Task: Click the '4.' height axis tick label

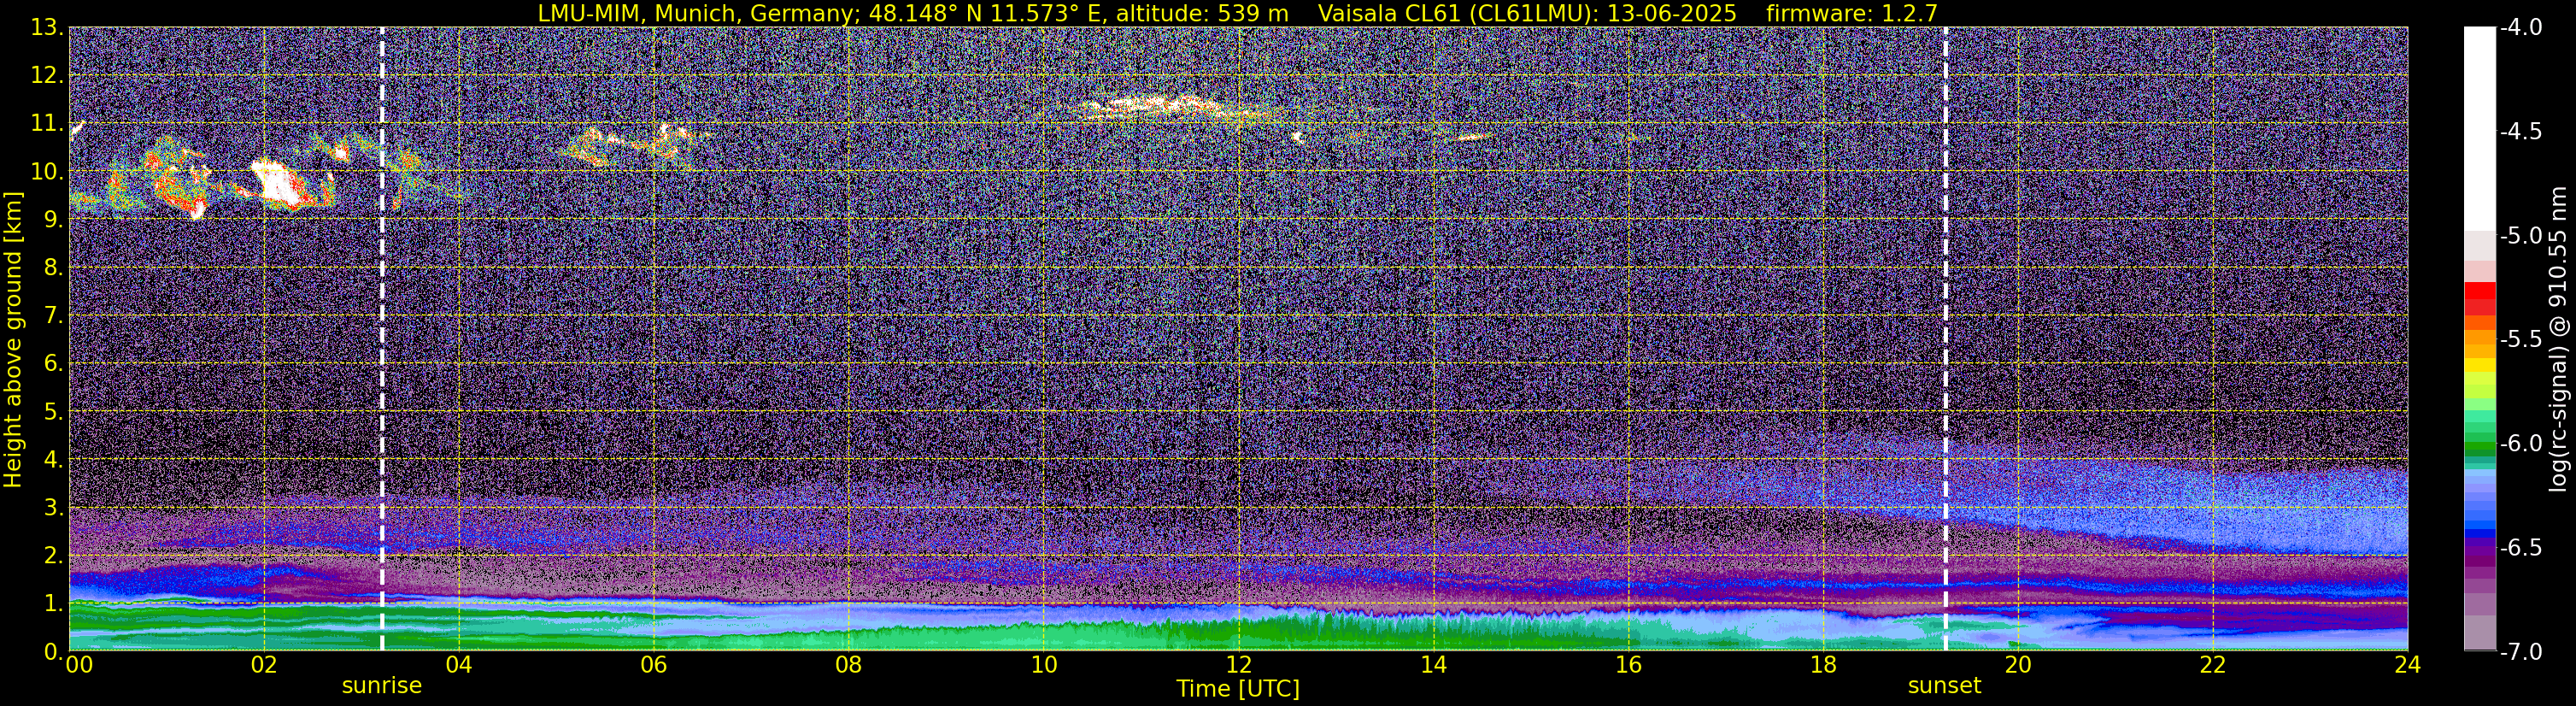Action: pos(53,460)
